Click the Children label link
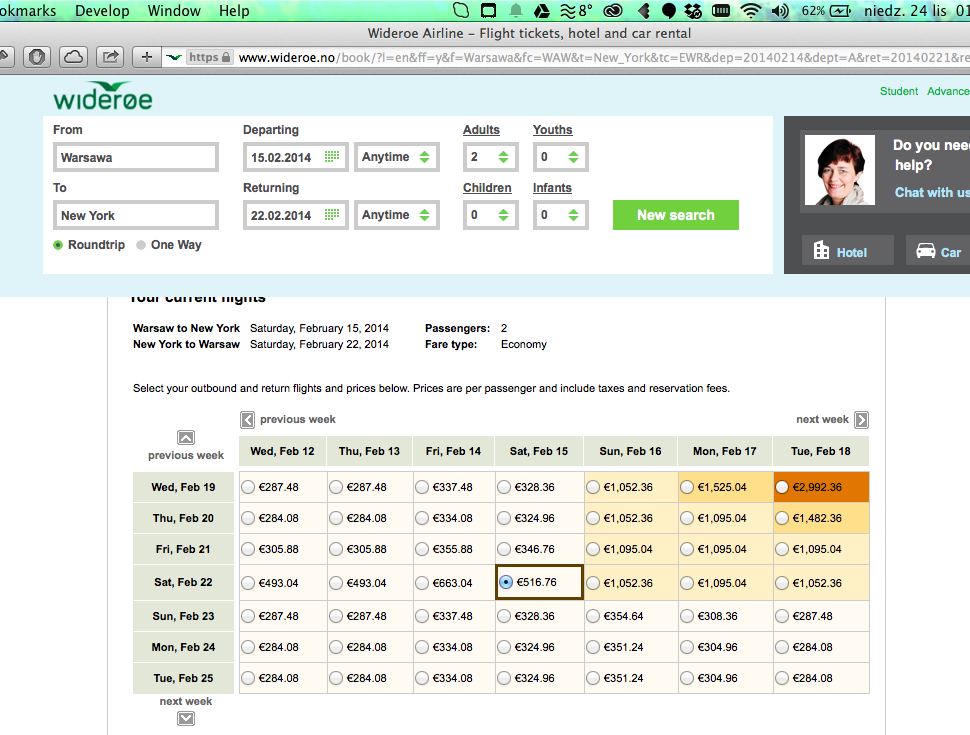This screenshot has width=970, height=735. click(487, 188)
